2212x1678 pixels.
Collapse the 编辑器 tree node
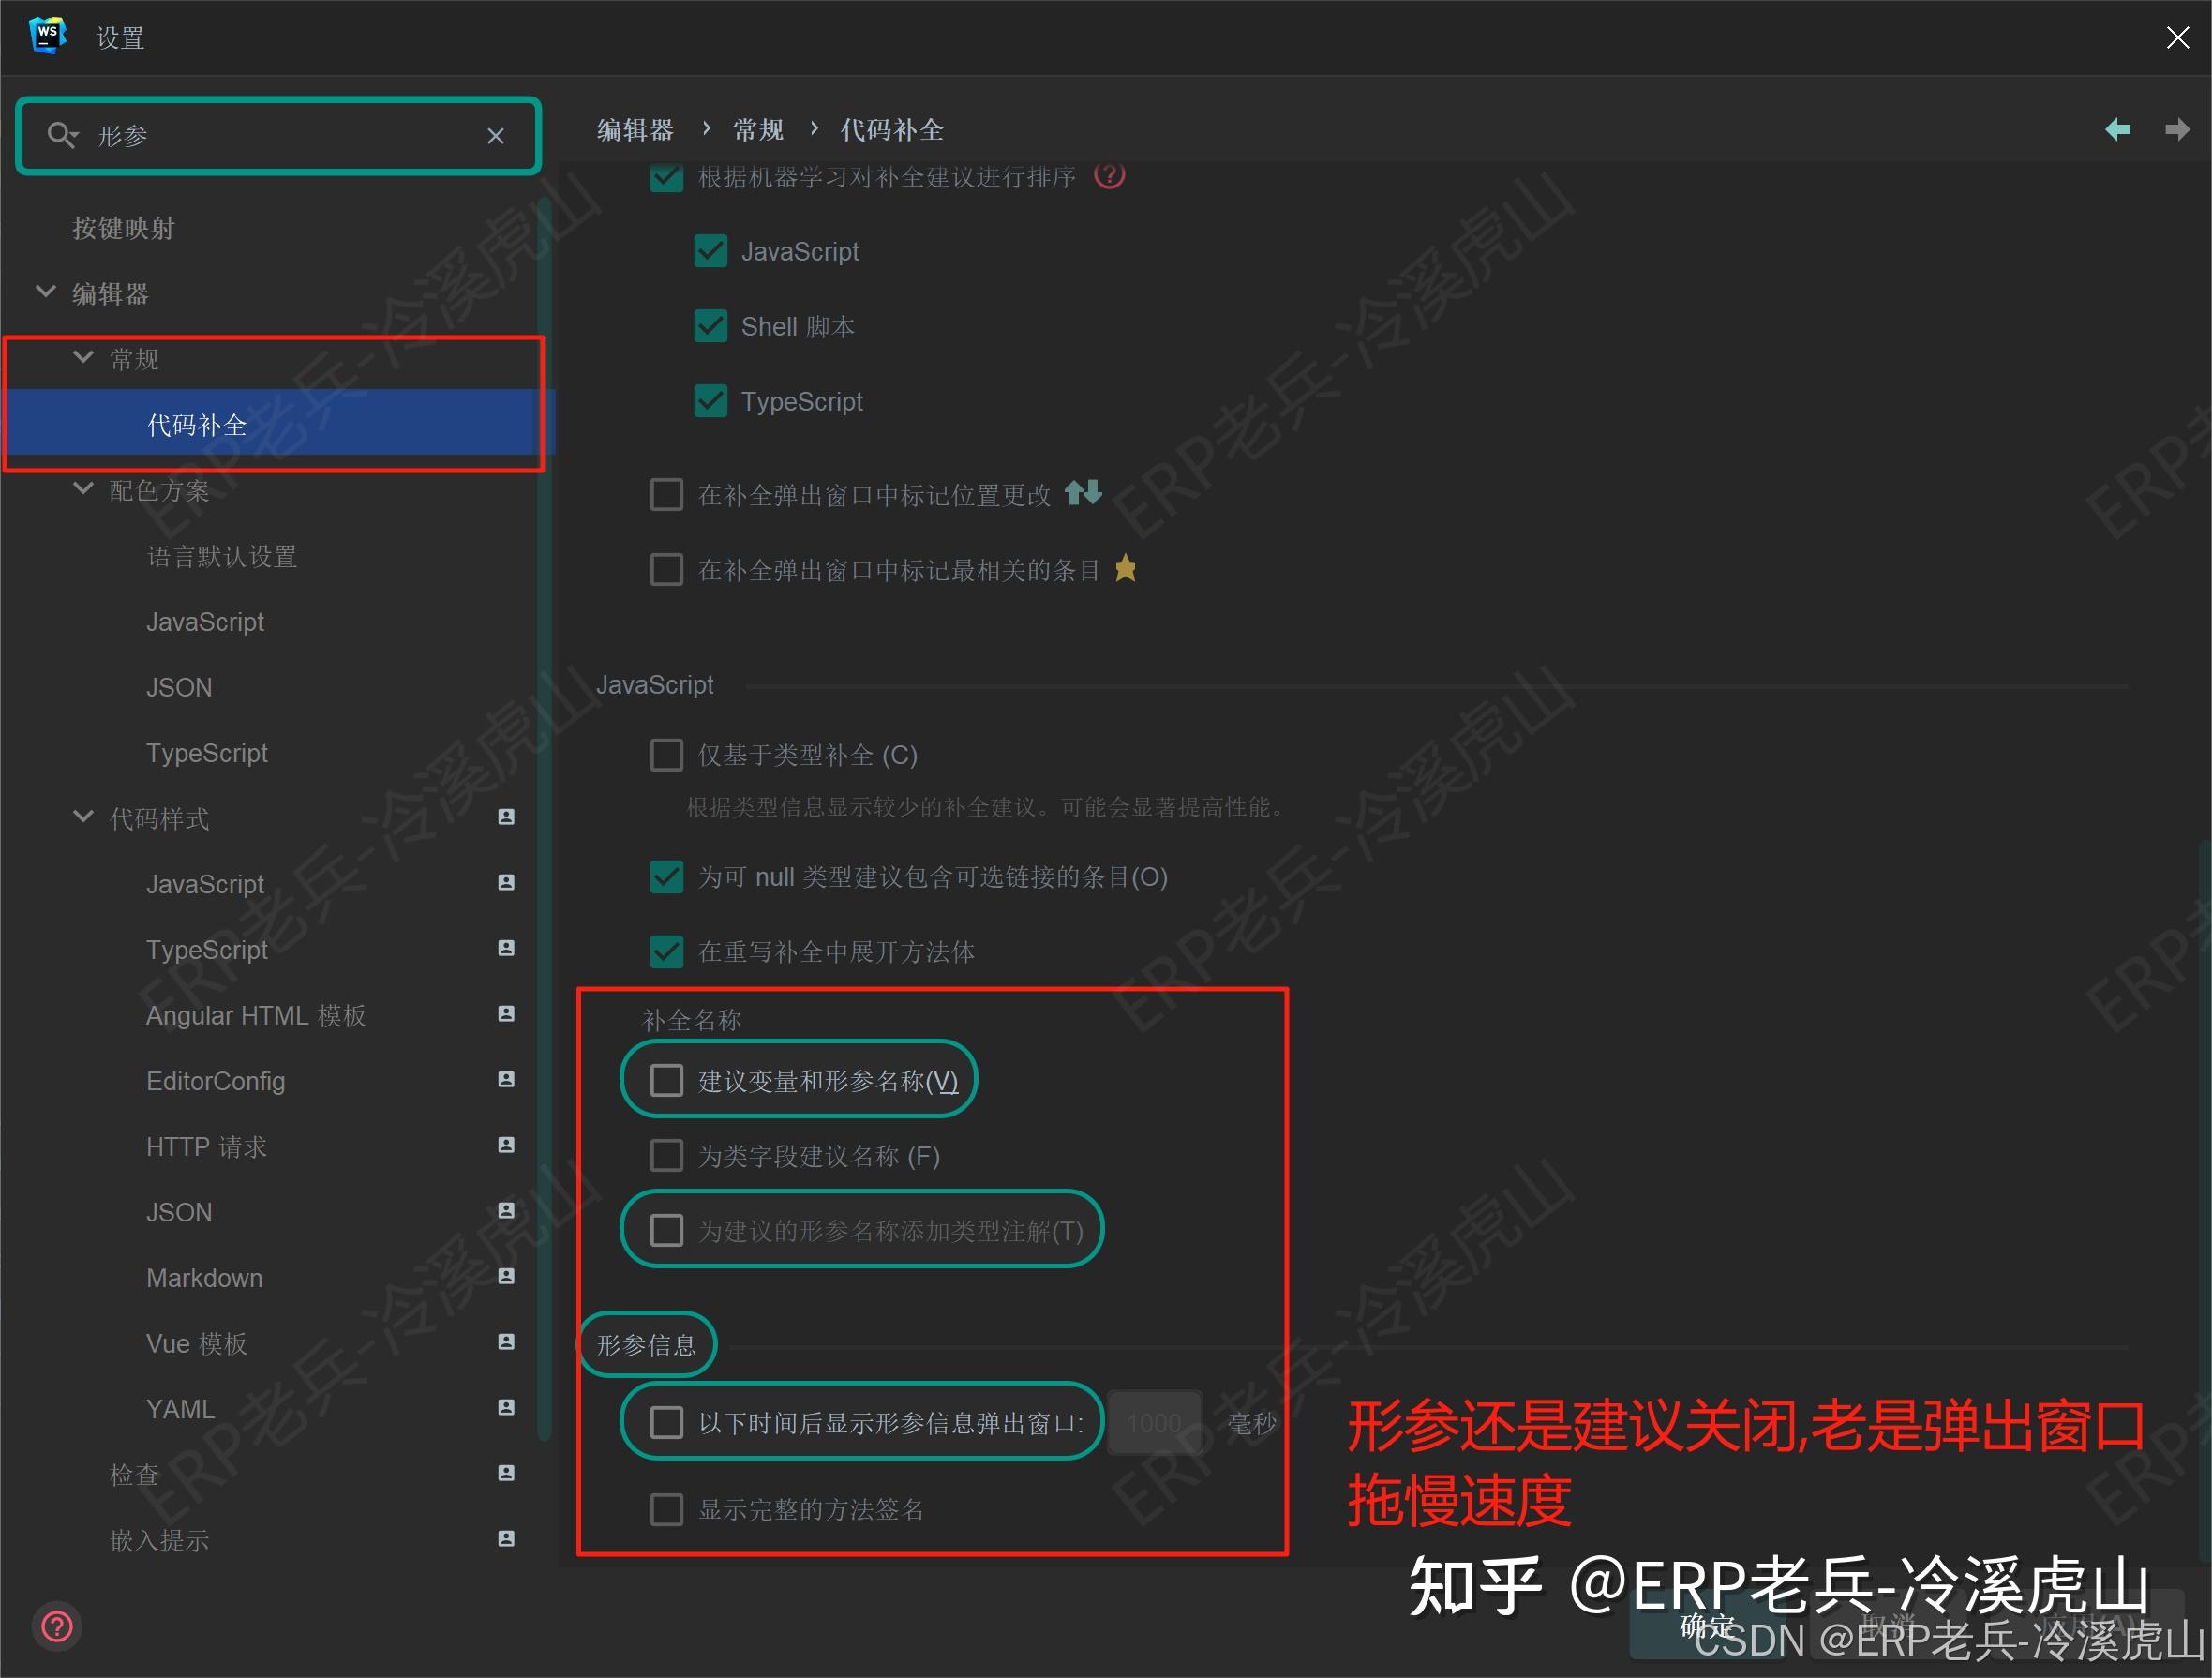pos(46,292)
